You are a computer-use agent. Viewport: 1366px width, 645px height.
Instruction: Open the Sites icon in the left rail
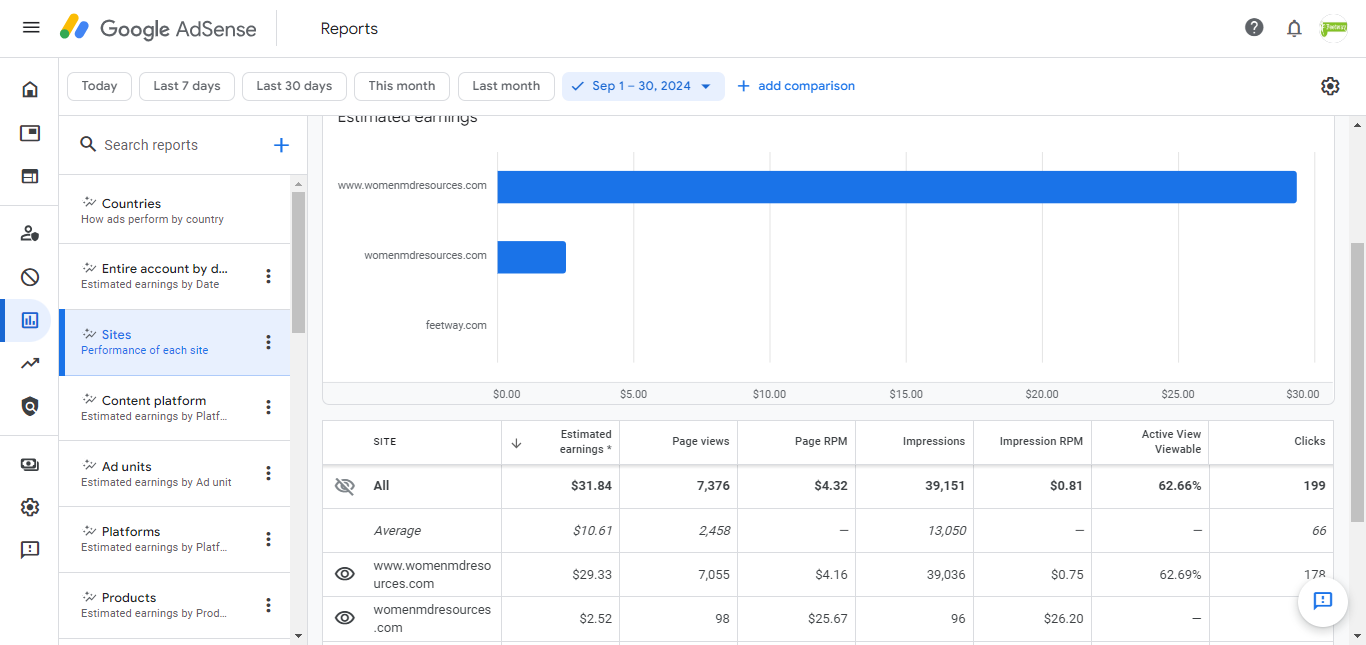(30, 176)
